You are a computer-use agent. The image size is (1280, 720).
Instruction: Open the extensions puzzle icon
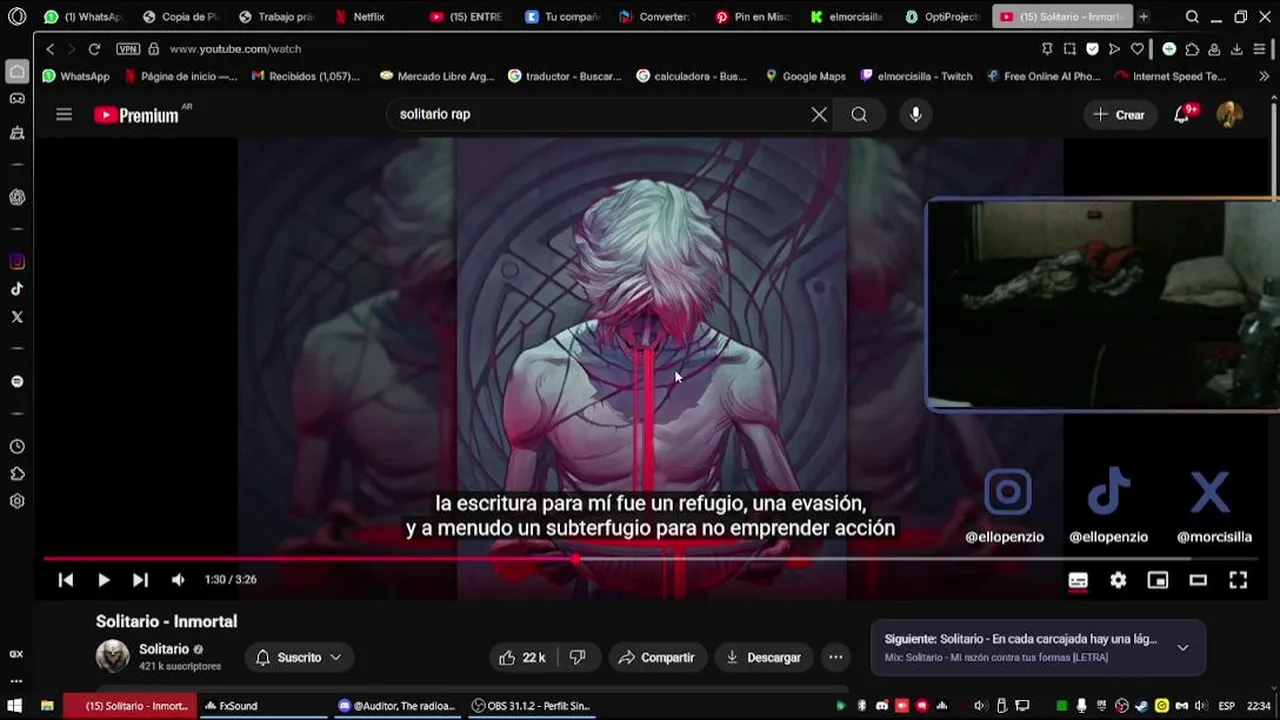(x=1192, y=49)
